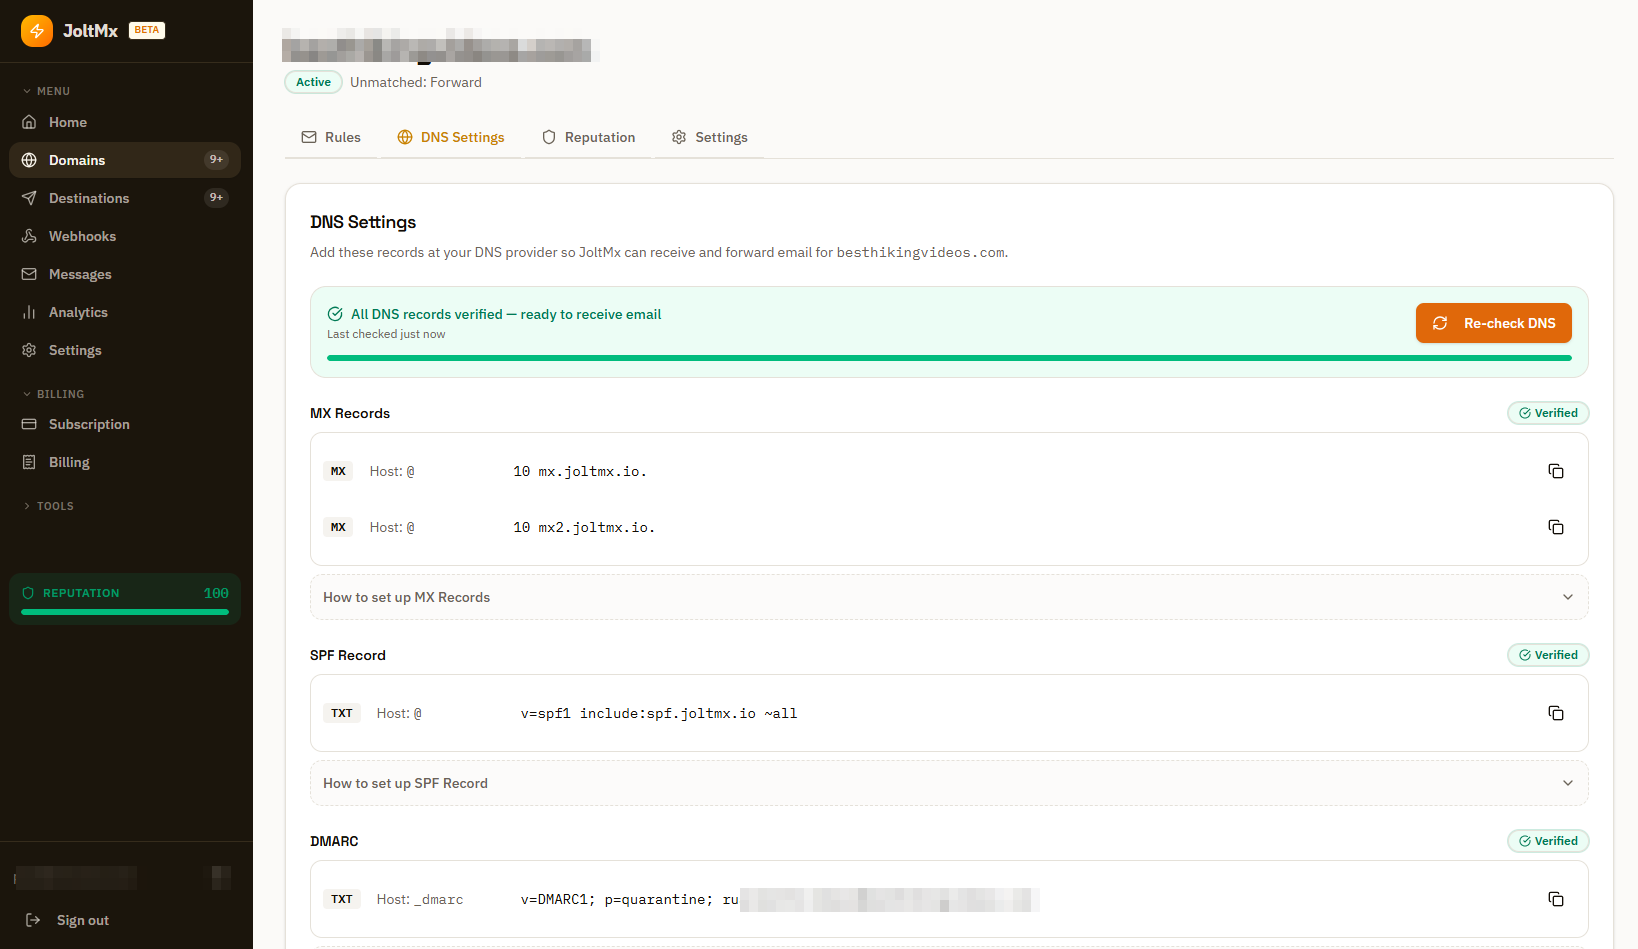Click the Reputation tab shield icon
1638x949 pixels.
click(x=549, y=137)
